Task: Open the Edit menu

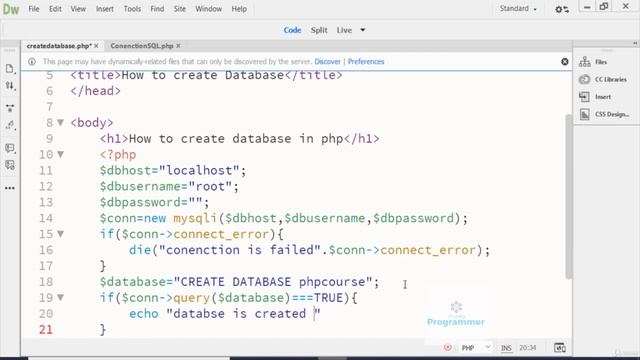Action: [55, 9]
